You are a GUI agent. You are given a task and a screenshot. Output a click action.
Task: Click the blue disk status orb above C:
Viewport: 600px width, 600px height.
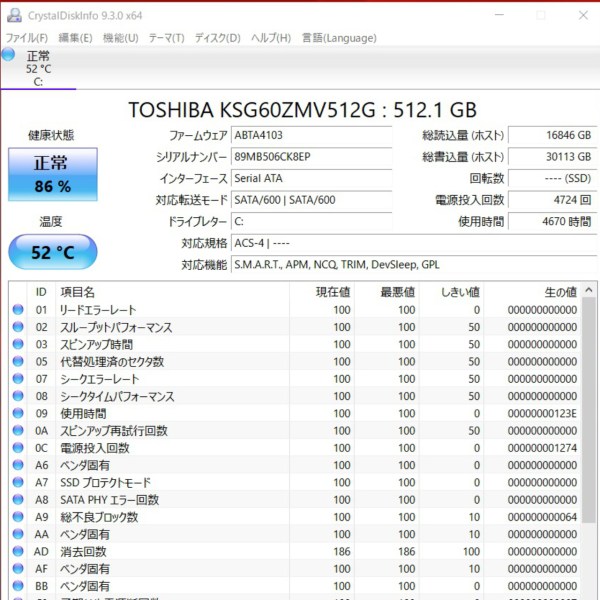coord(8,54)
